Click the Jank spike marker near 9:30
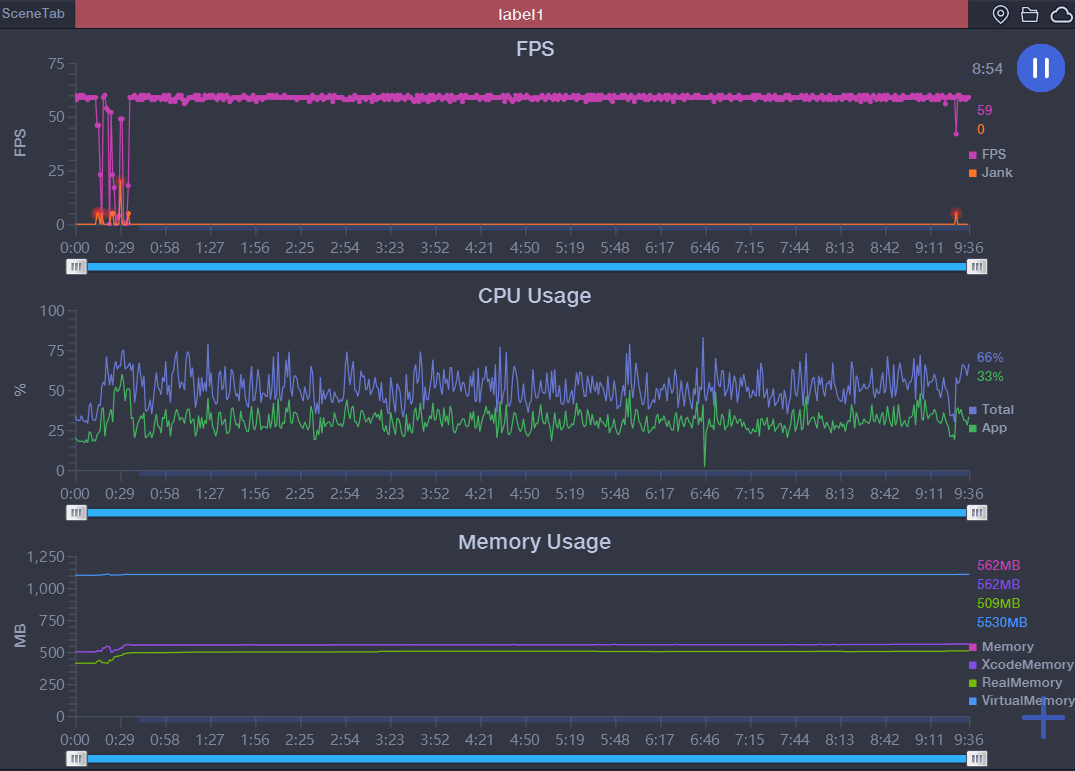 [956, 214]
